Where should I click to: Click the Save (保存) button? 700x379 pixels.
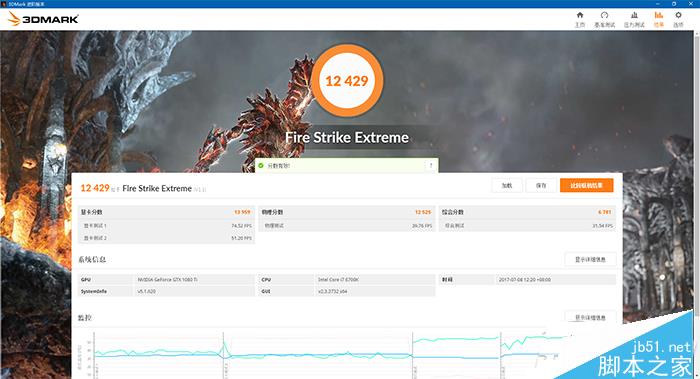coord(541,185)
